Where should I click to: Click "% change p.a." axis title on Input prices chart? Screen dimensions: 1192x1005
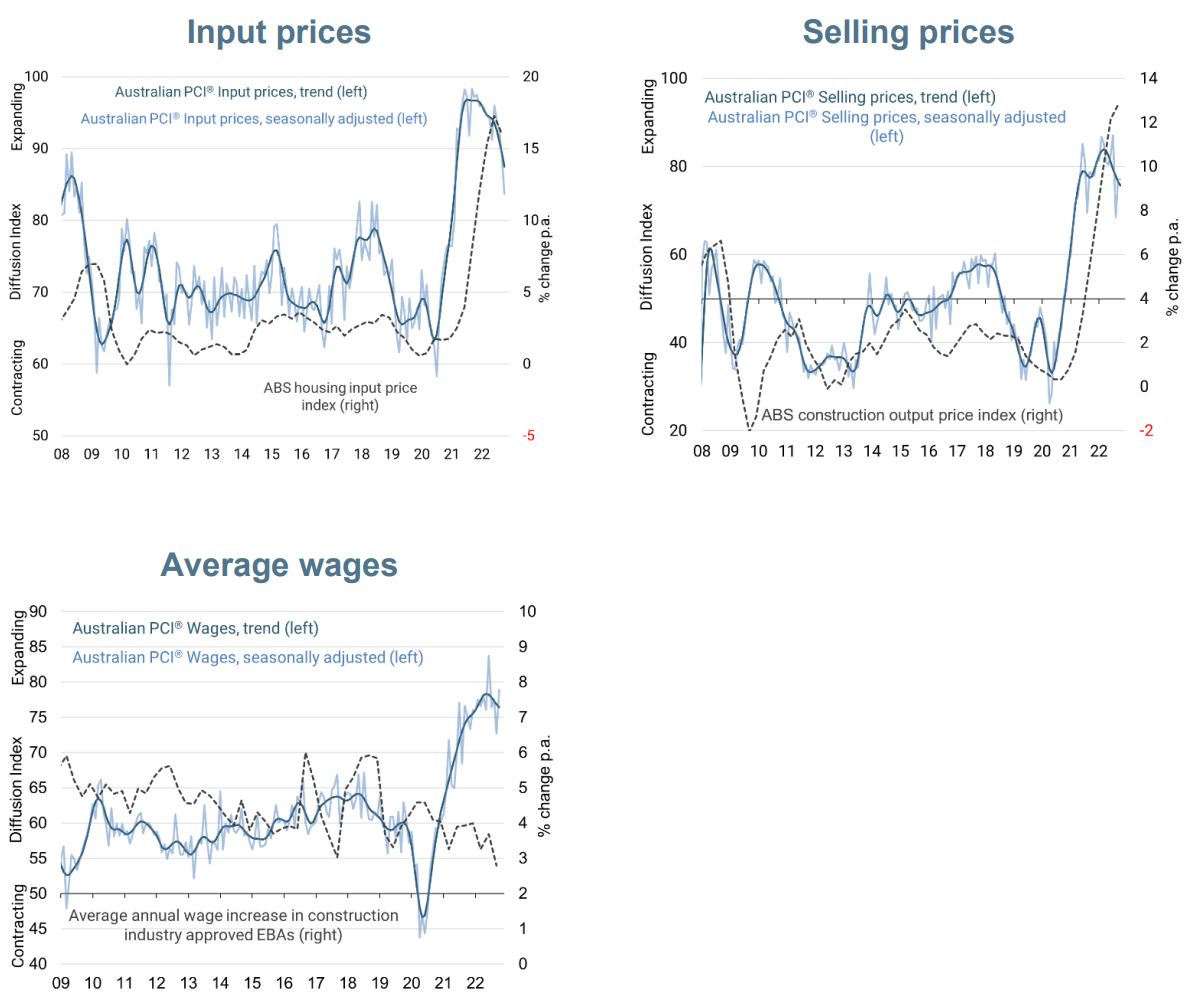tap(544, 255)
